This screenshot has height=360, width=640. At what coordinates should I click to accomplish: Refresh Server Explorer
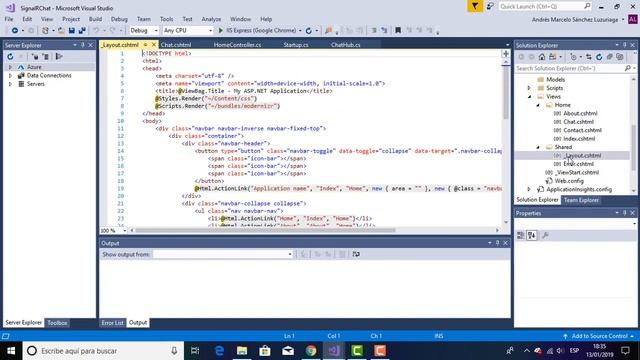point(10,57)
